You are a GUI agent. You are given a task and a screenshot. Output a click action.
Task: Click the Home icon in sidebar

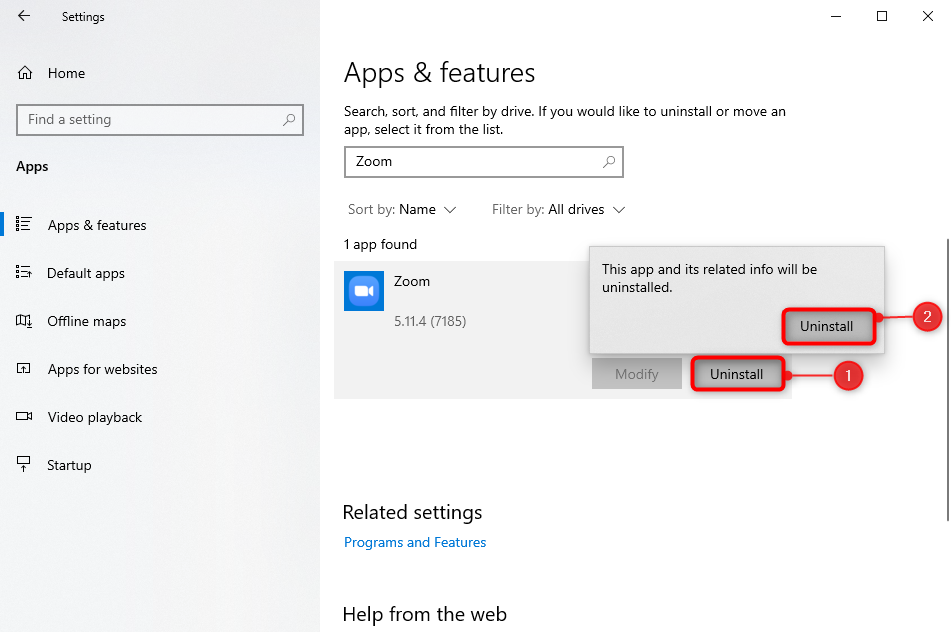25,73
